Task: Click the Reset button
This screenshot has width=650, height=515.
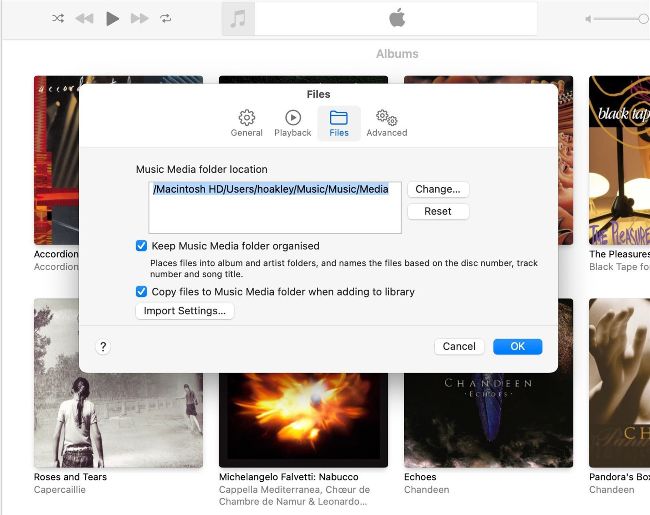Action: pos(438,211)
